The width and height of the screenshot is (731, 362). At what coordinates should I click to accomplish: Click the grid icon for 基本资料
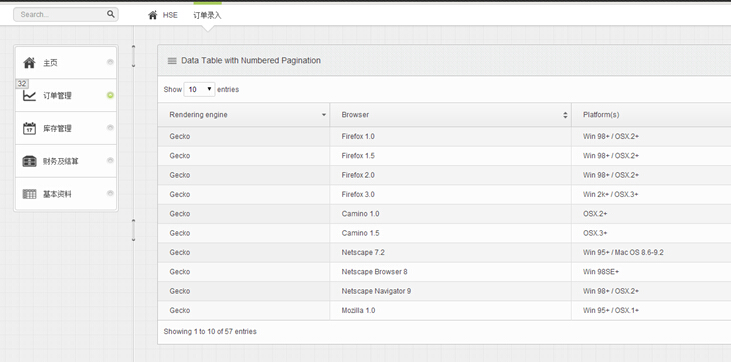pyautogui.click(x=29, y=194)
